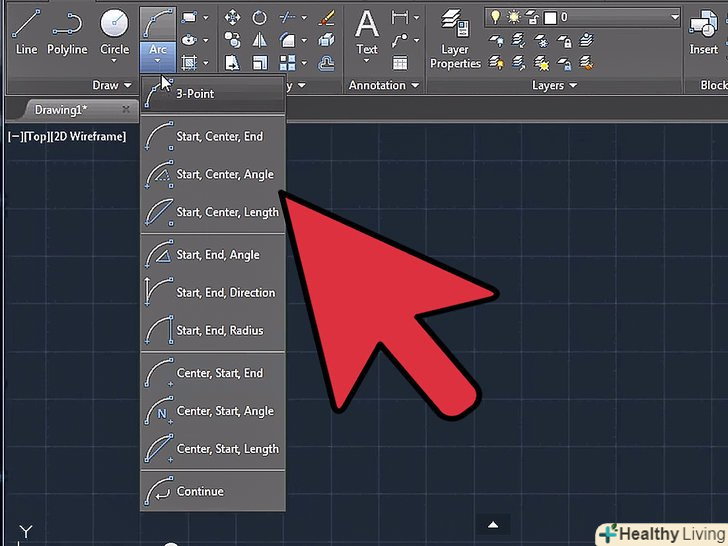
Task: Activate the Rotate tool
Action: click(260, 18)
